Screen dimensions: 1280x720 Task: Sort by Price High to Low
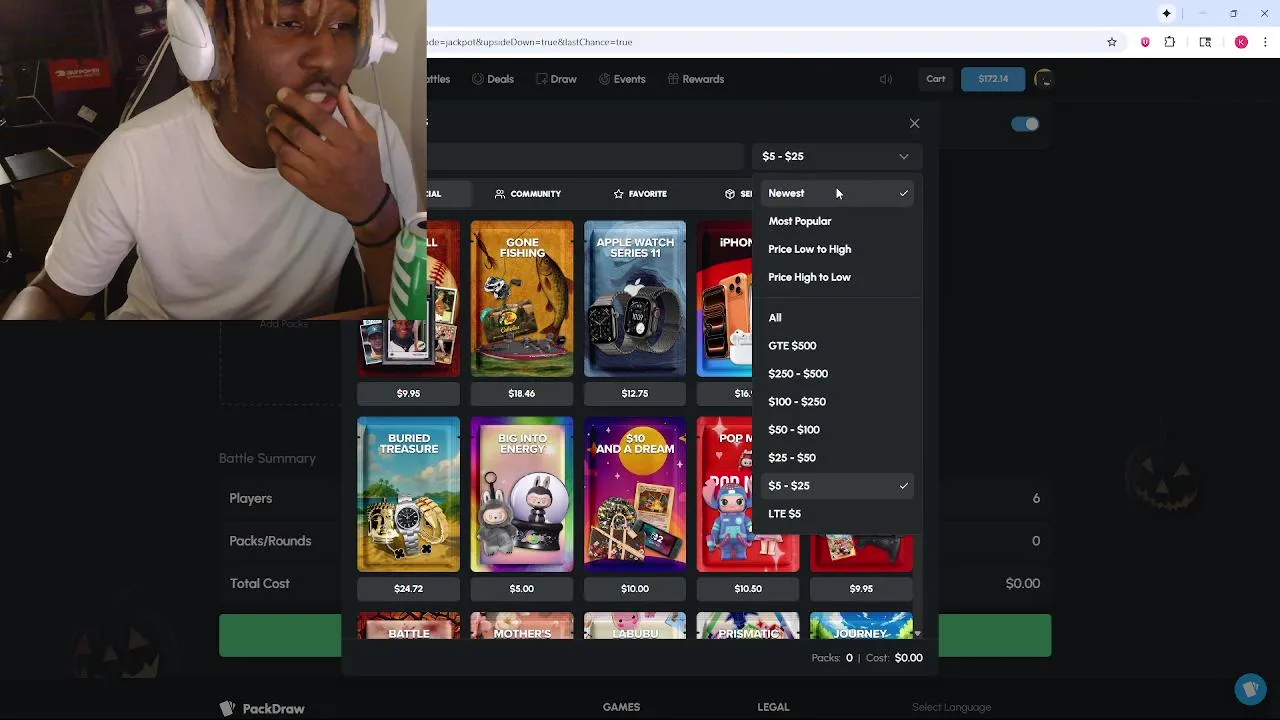835,277
